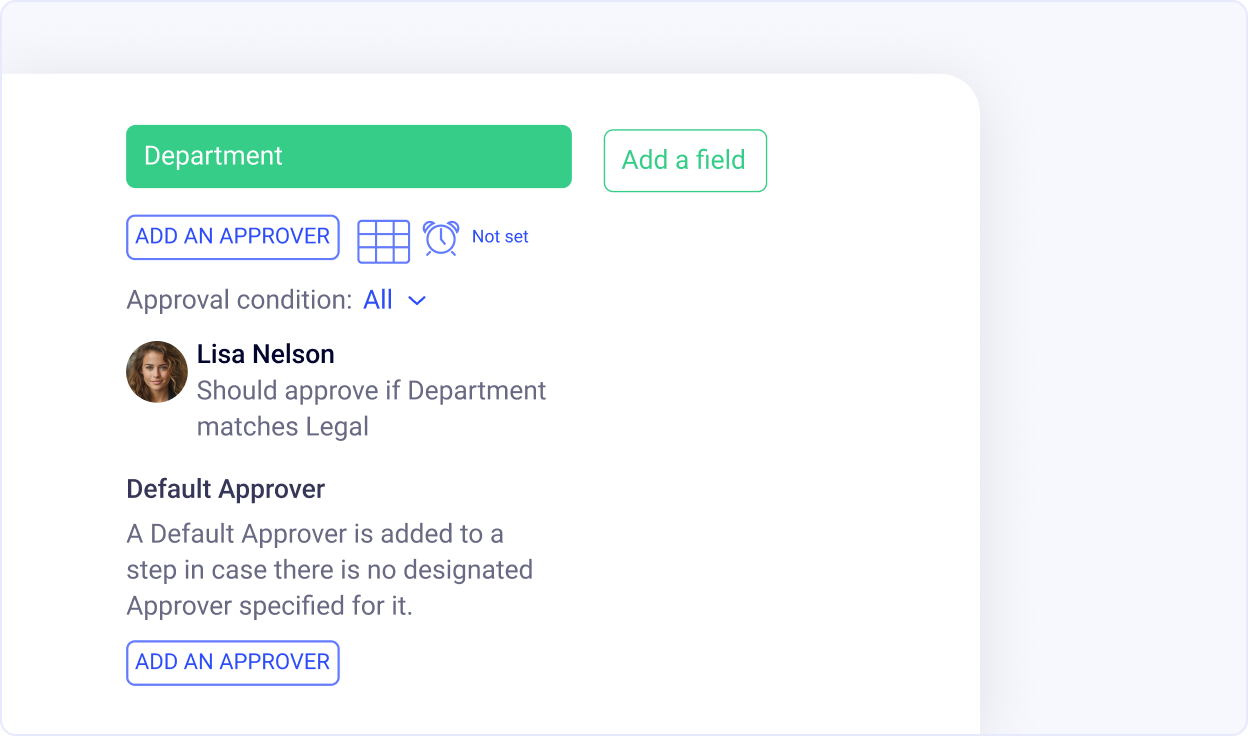Viewport: 1248px width, 736px height.
Task: Click the Default Approver section heading
Action: (224, 489)
